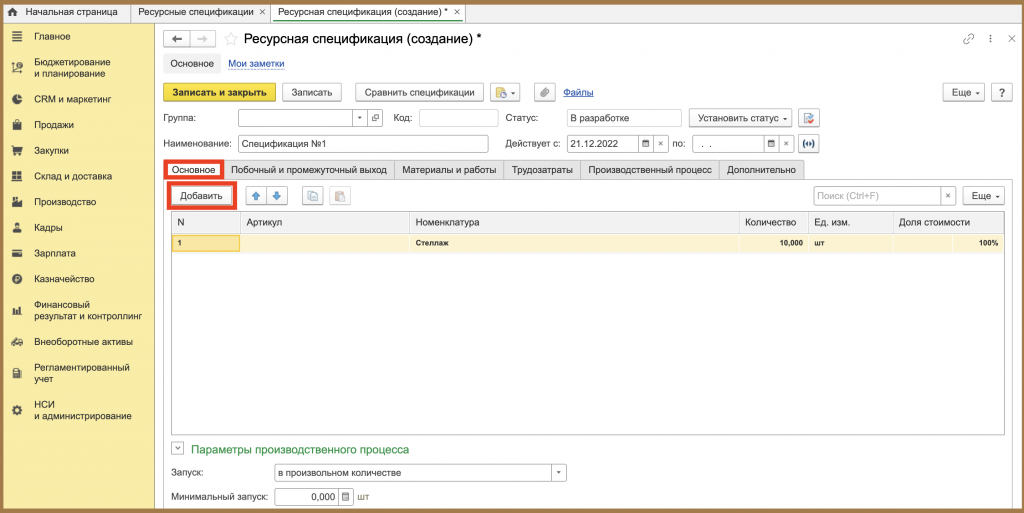This screenshot has width=1024, height=513.
Task: Click the validity period (••) icon button
Action: 808,144
